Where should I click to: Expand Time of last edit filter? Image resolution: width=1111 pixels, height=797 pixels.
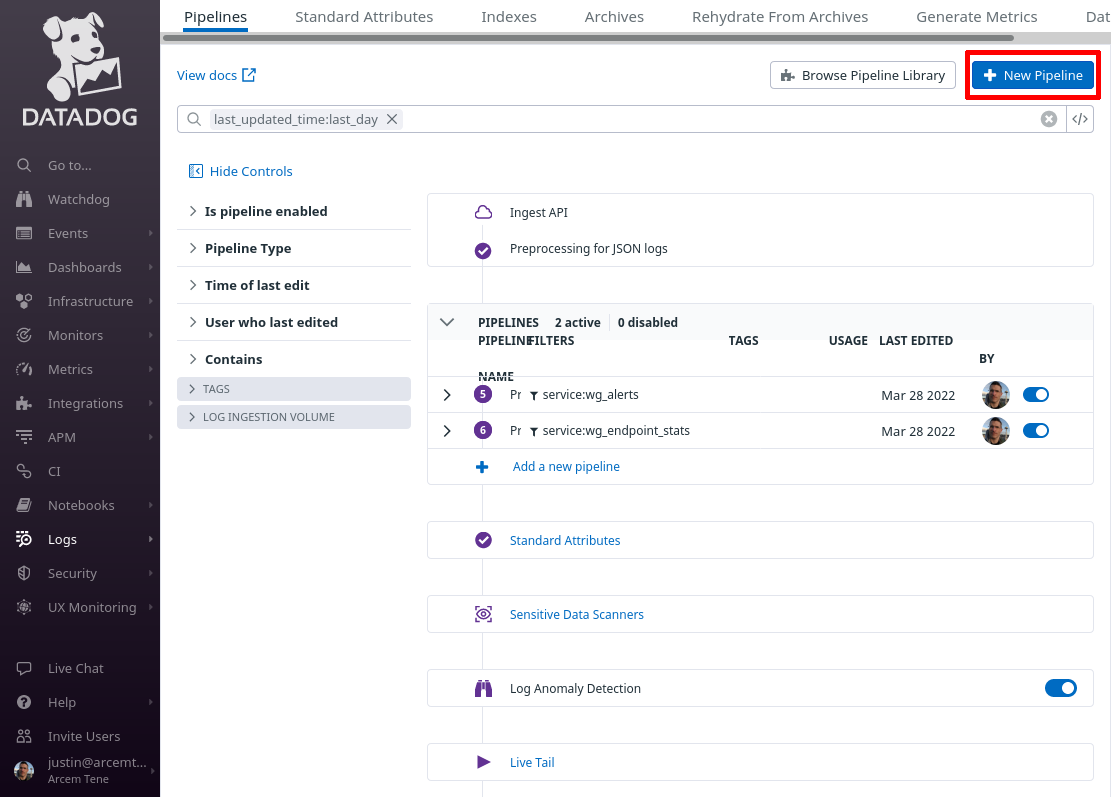294,285
